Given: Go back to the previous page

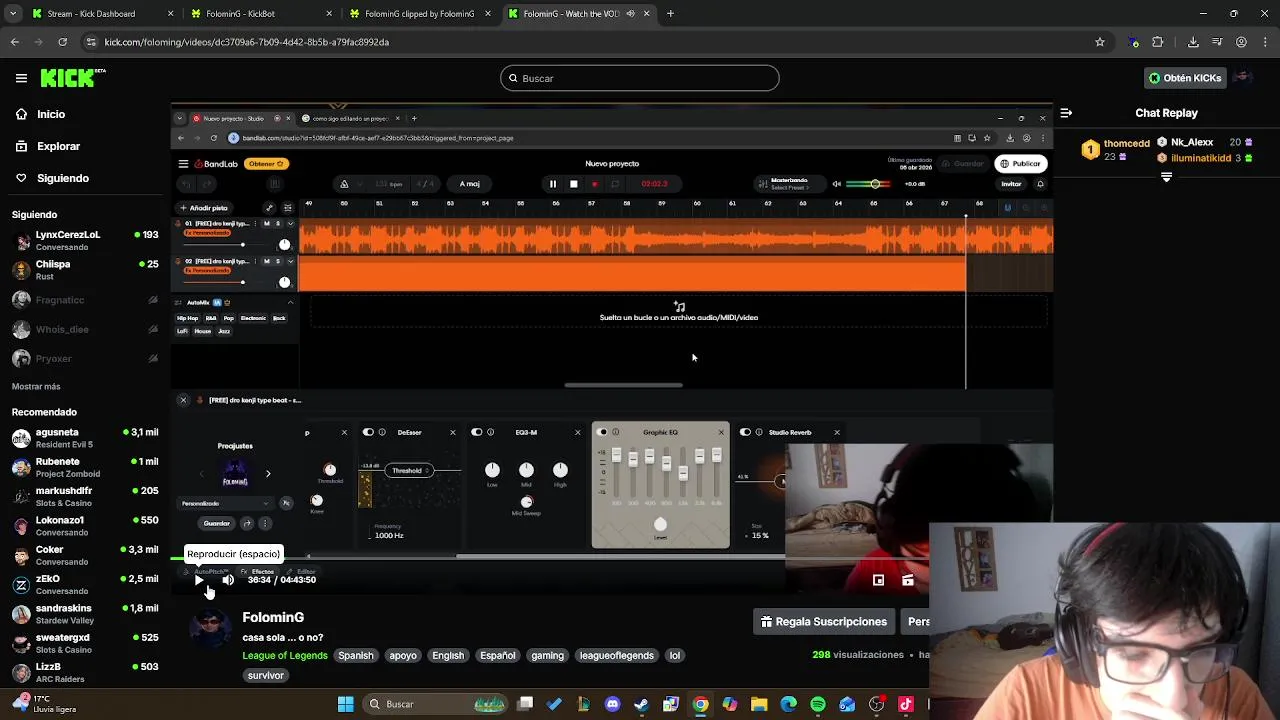Looking at the screenshot, I should (x=14, y=42).
